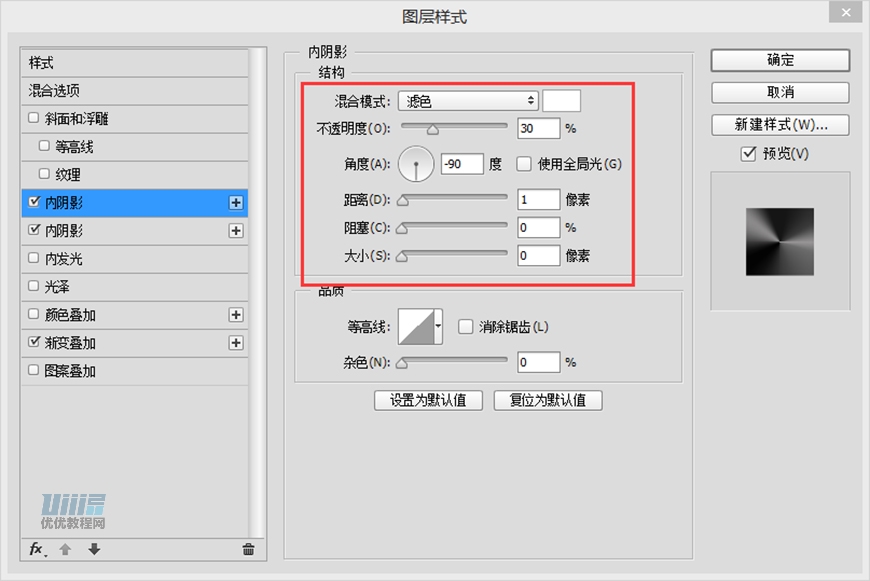Select 样式 in the left list

(x=134, y=63)
